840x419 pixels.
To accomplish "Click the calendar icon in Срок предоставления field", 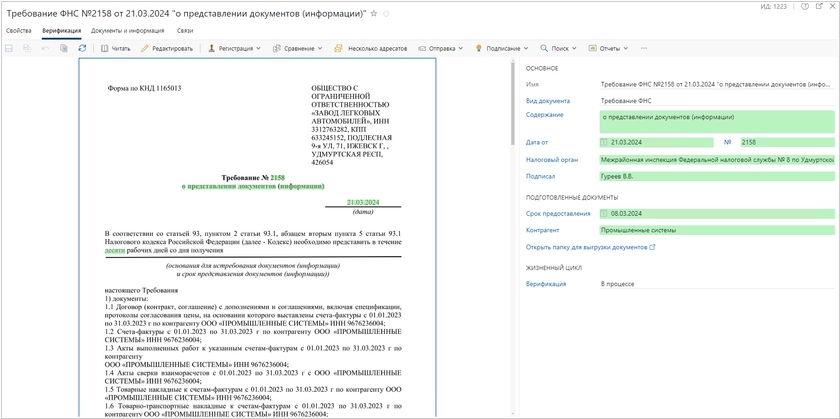I will click(x=606, y=213).
